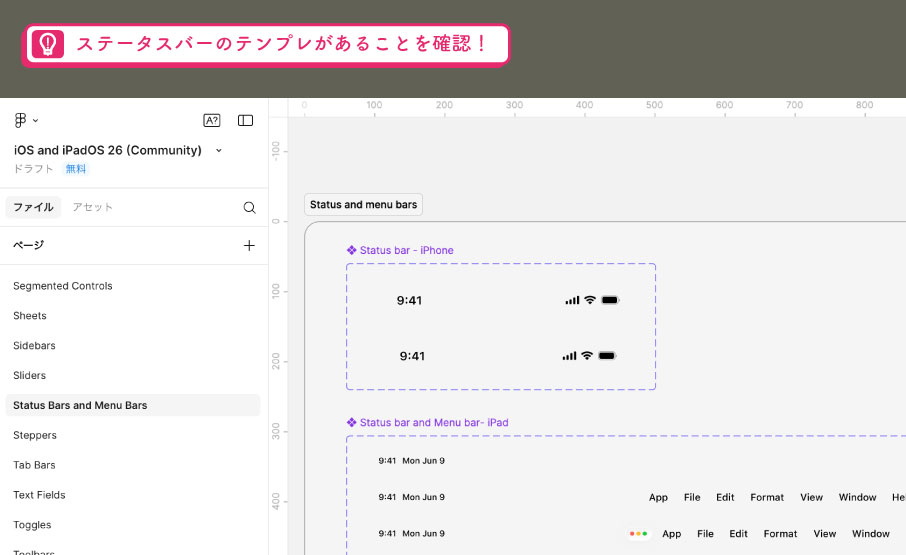Click upper status bar battery icon
Screen dimensions: 906x555
click(x=610, y=300)
